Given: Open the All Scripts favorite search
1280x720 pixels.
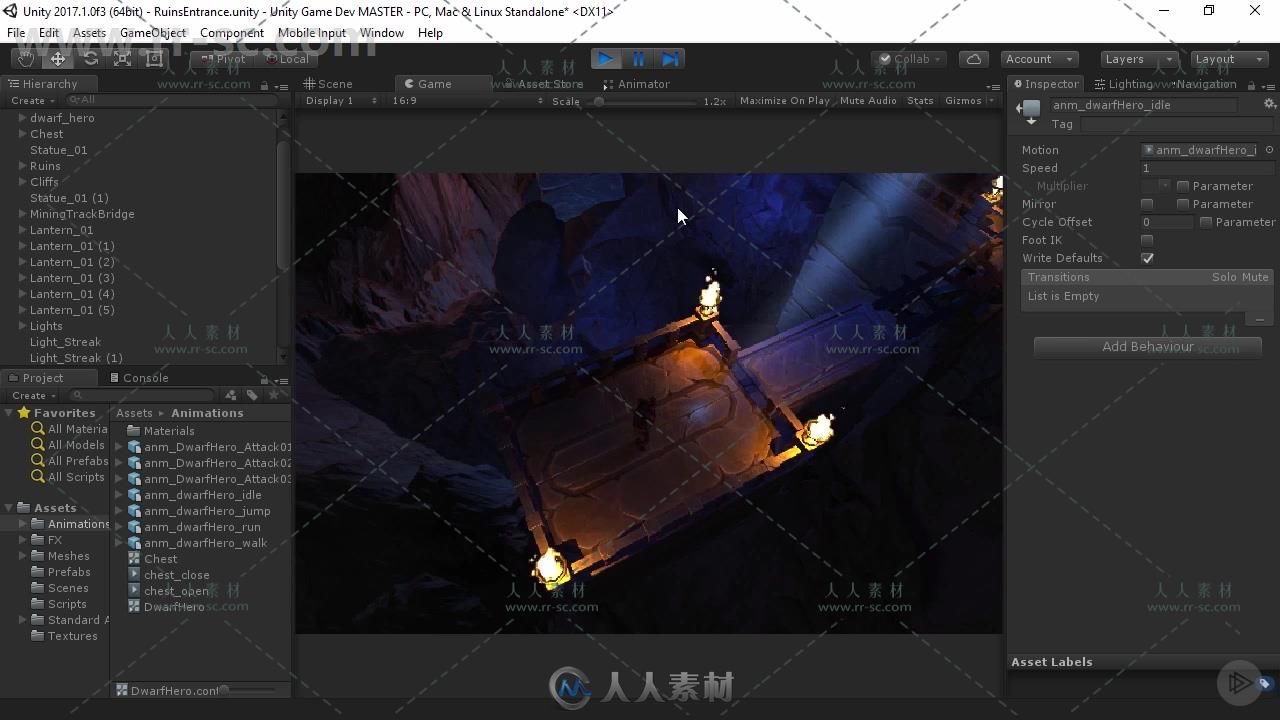Looking at the screenshot, I should (76, 477).
